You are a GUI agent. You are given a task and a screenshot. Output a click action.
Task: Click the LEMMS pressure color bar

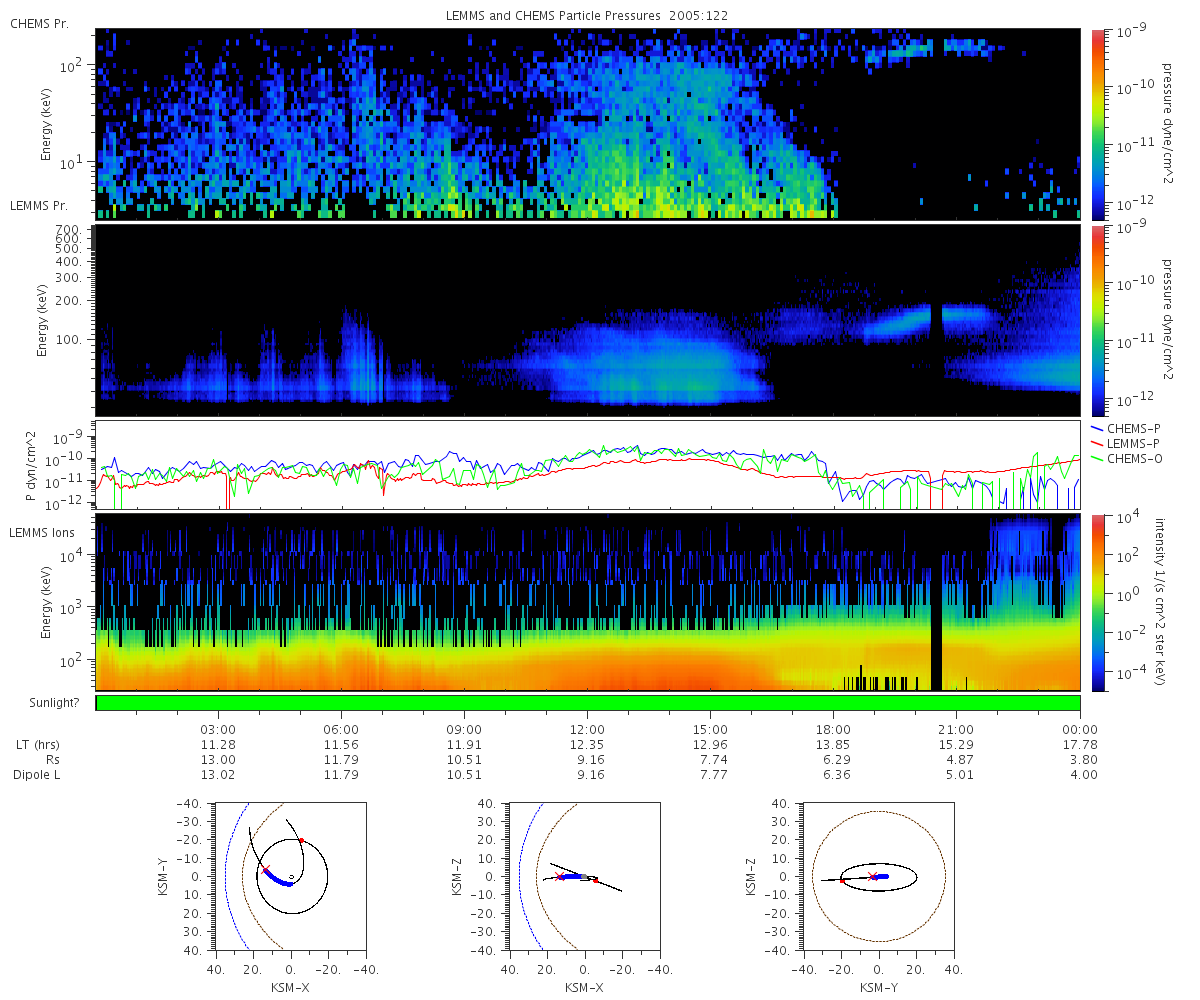point(1098,320)
